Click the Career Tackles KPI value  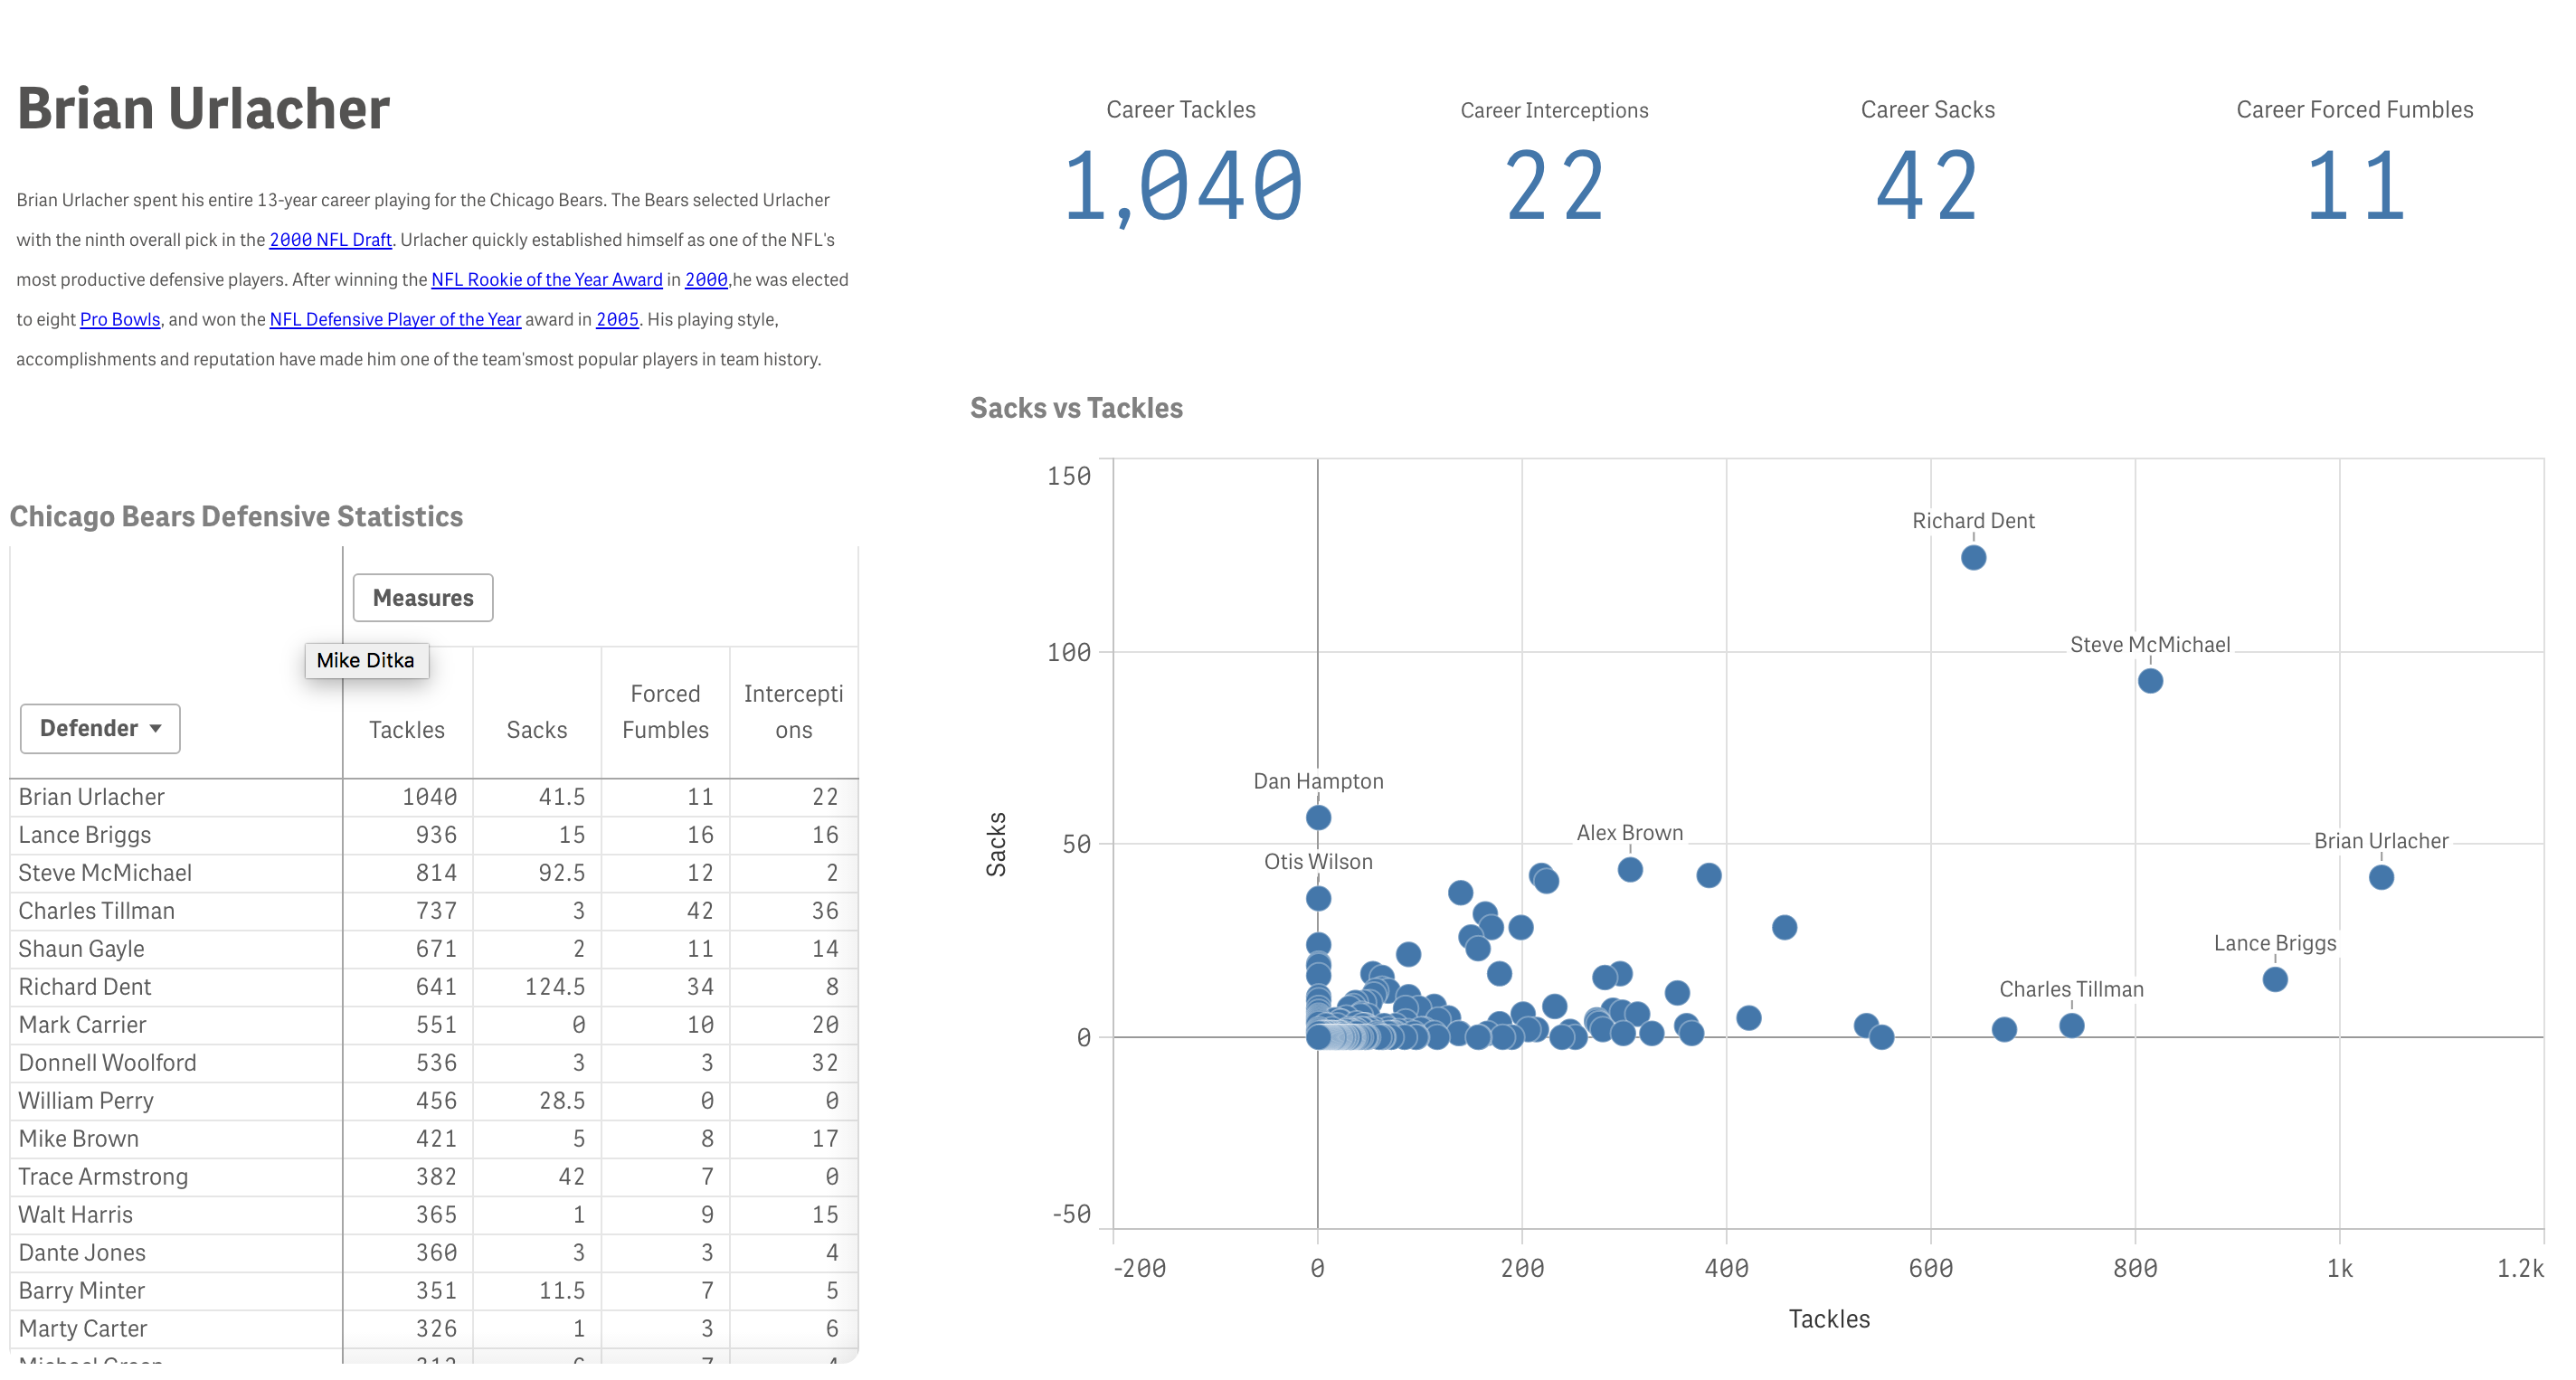[1181, 187]
